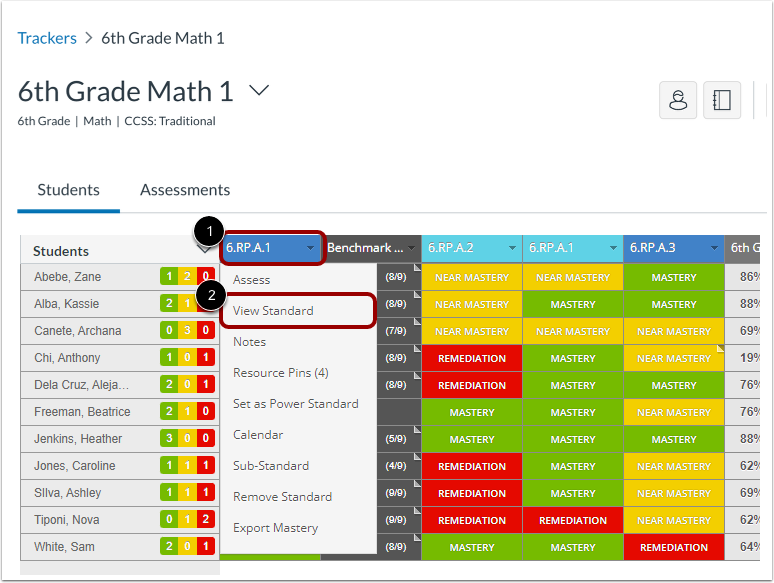Open the 6.RP.A.3 column dropdown arrow

click(714, 248)
